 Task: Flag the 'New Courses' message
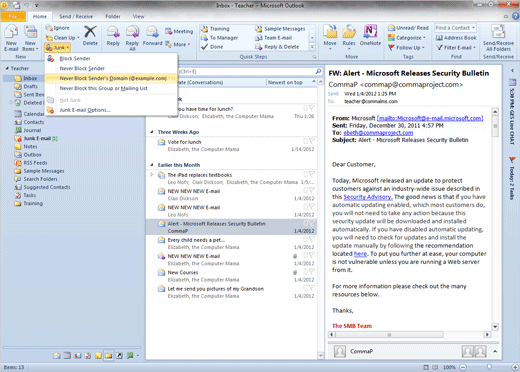coord(312,272)
